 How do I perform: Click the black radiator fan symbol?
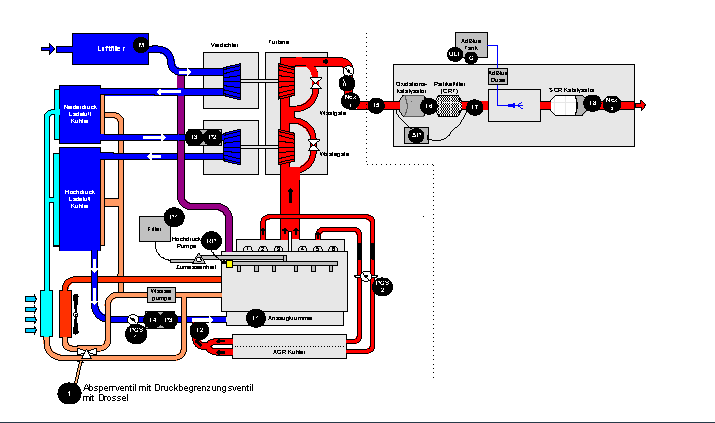click(76, 315)
